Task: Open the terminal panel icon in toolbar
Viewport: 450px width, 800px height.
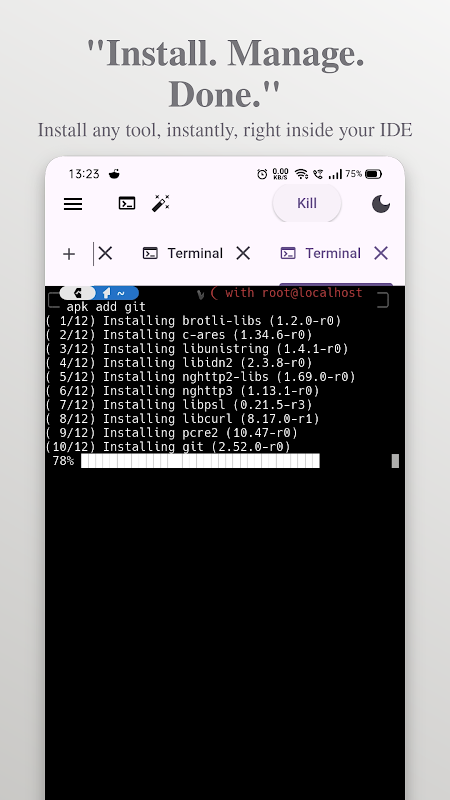Action: [127, 203]
